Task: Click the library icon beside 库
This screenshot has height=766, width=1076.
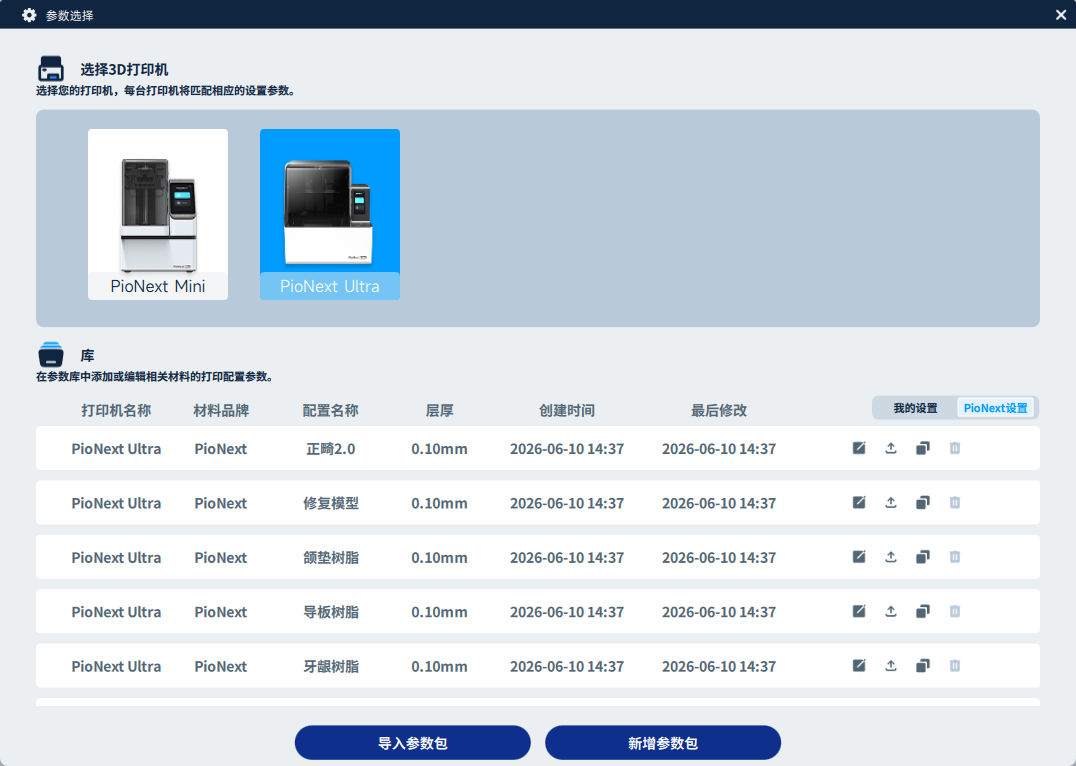Action: click(x=51, y=355)
